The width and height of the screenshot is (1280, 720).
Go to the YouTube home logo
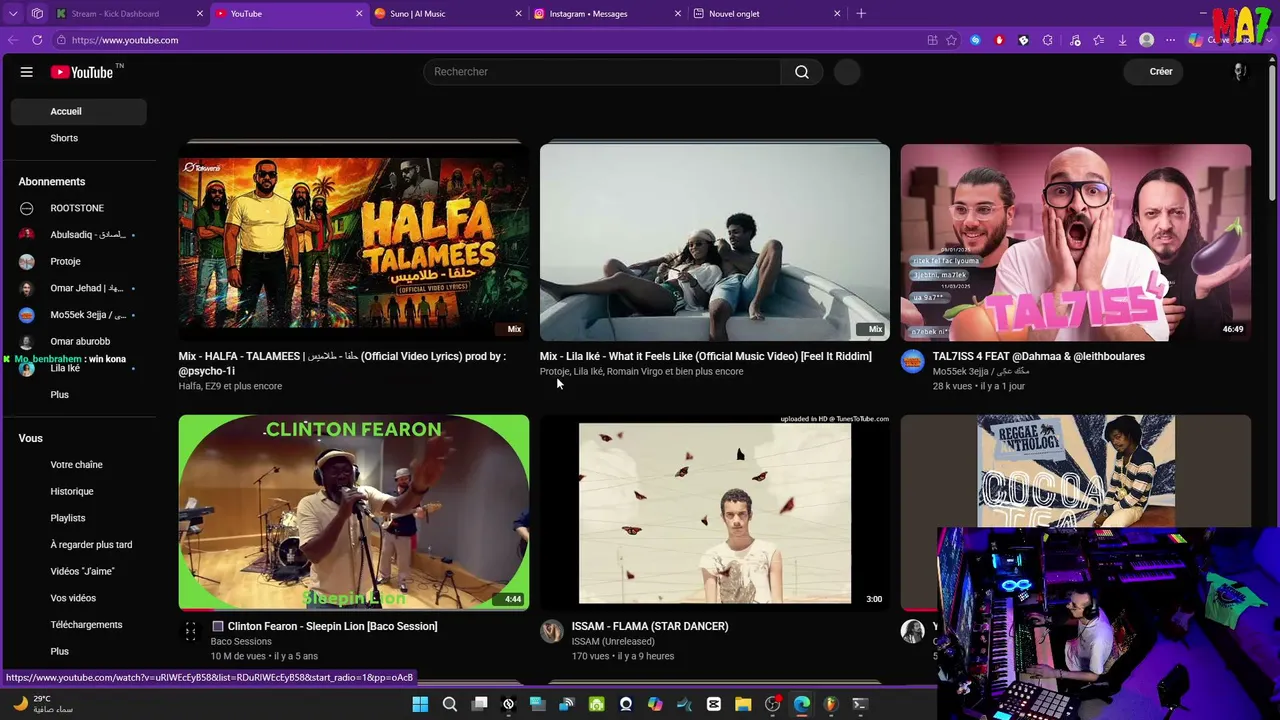pos(82,72)
